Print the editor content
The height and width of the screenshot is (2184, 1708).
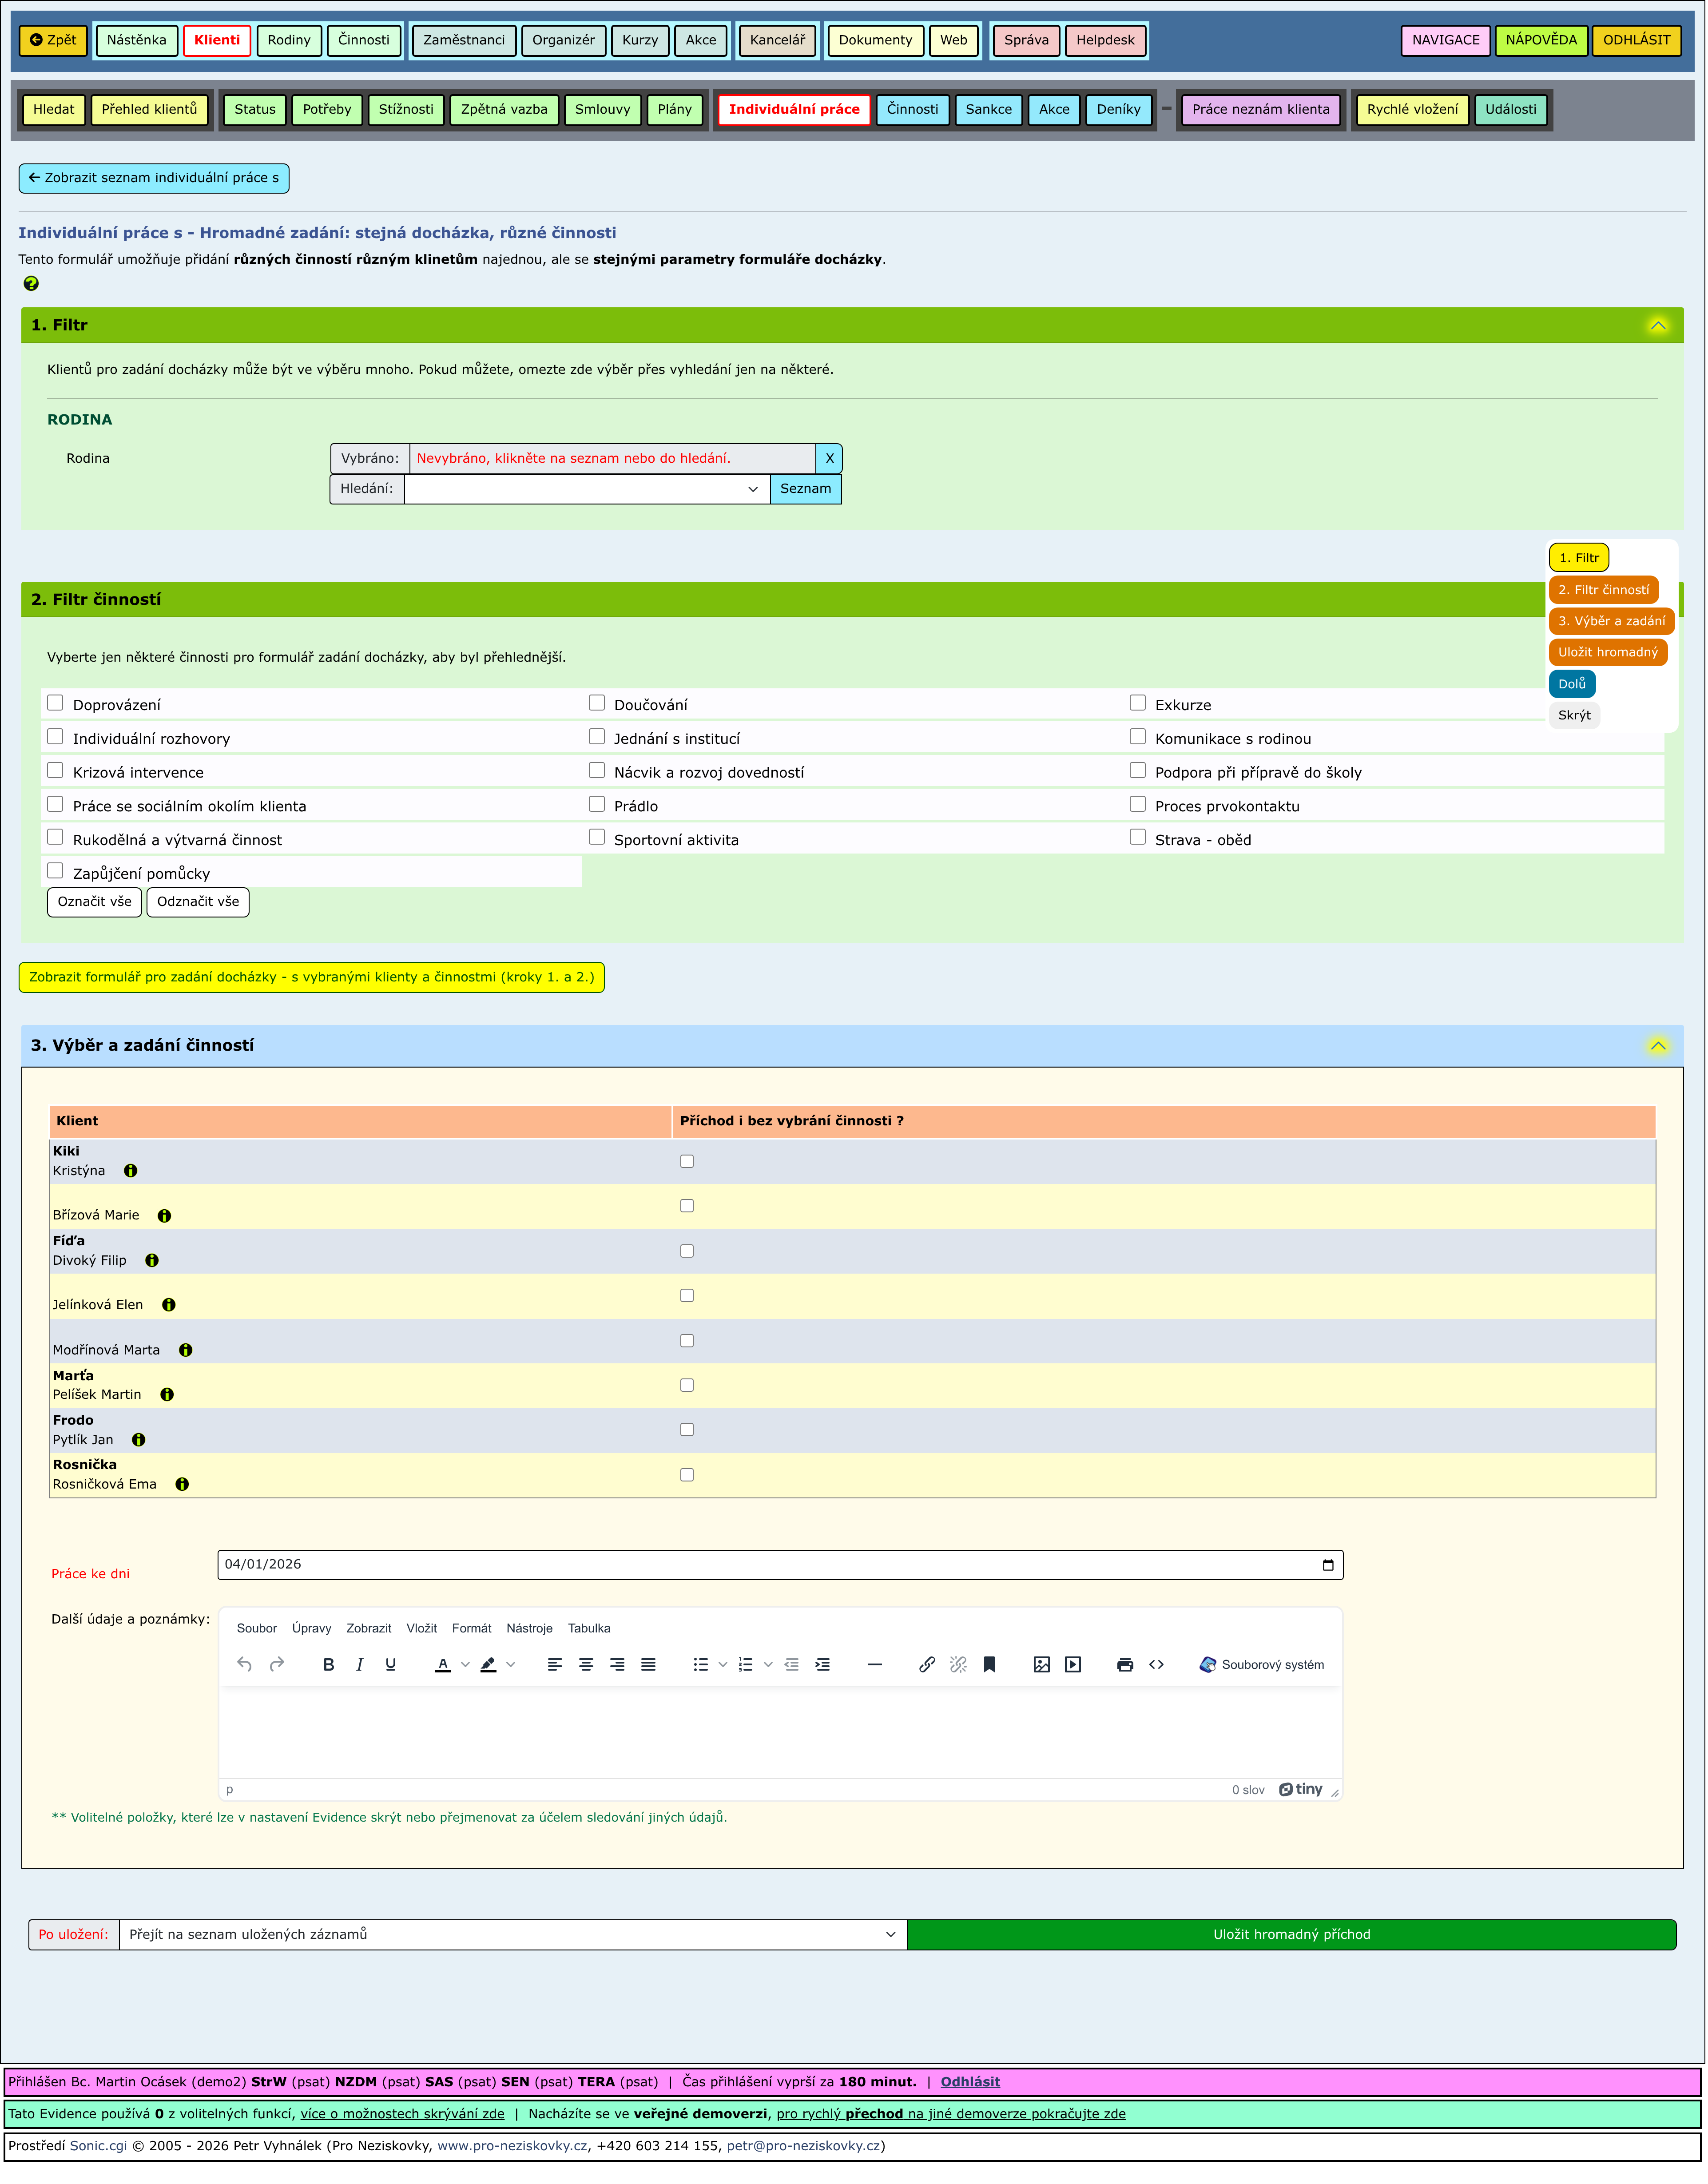pyautogui.click(x=1125, y=1665)
